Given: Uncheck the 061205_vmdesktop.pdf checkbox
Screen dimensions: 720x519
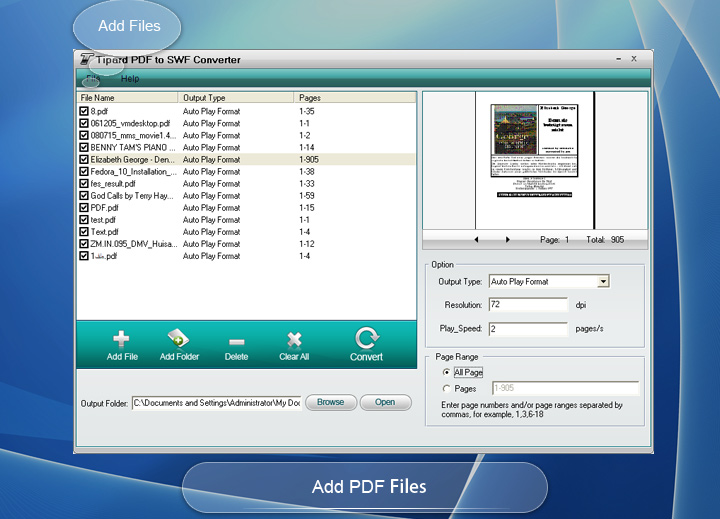Looking at the screenshot, I should tap(84, 123).
